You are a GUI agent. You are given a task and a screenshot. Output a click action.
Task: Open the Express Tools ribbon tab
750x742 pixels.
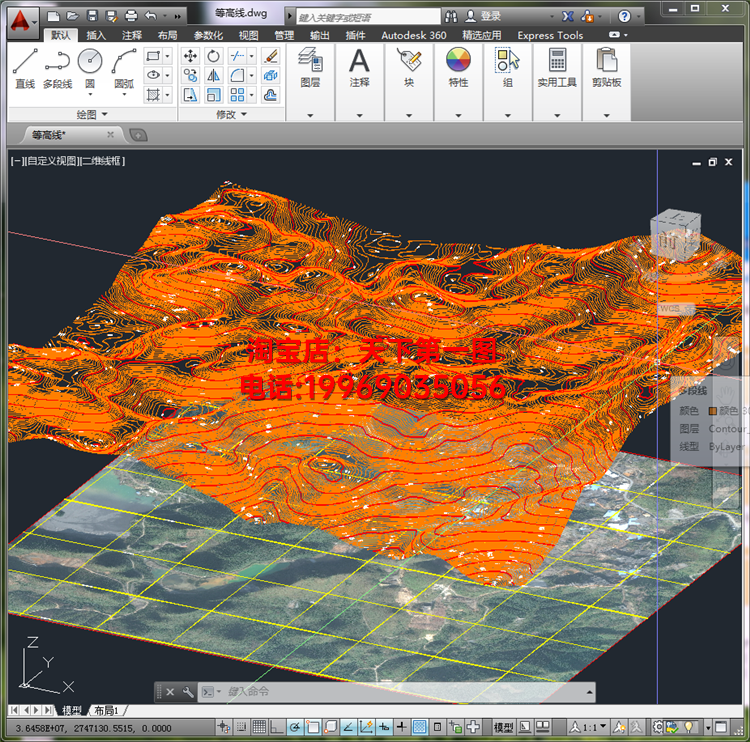click(550, 35)
